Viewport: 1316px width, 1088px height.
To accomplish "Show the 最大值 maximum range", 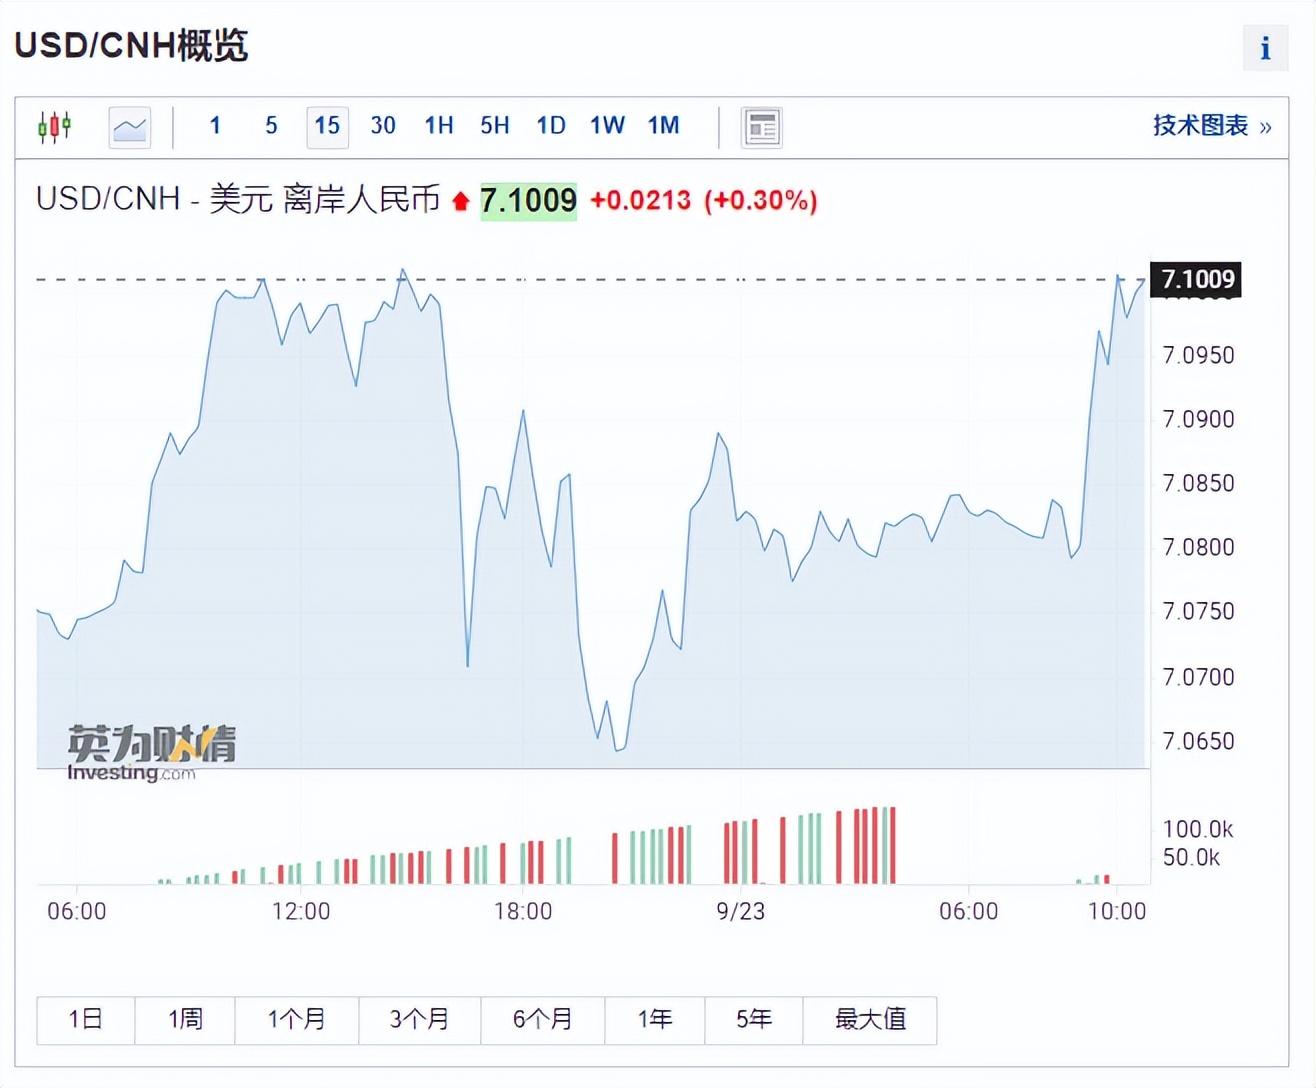I will (x=870, y=1020).
